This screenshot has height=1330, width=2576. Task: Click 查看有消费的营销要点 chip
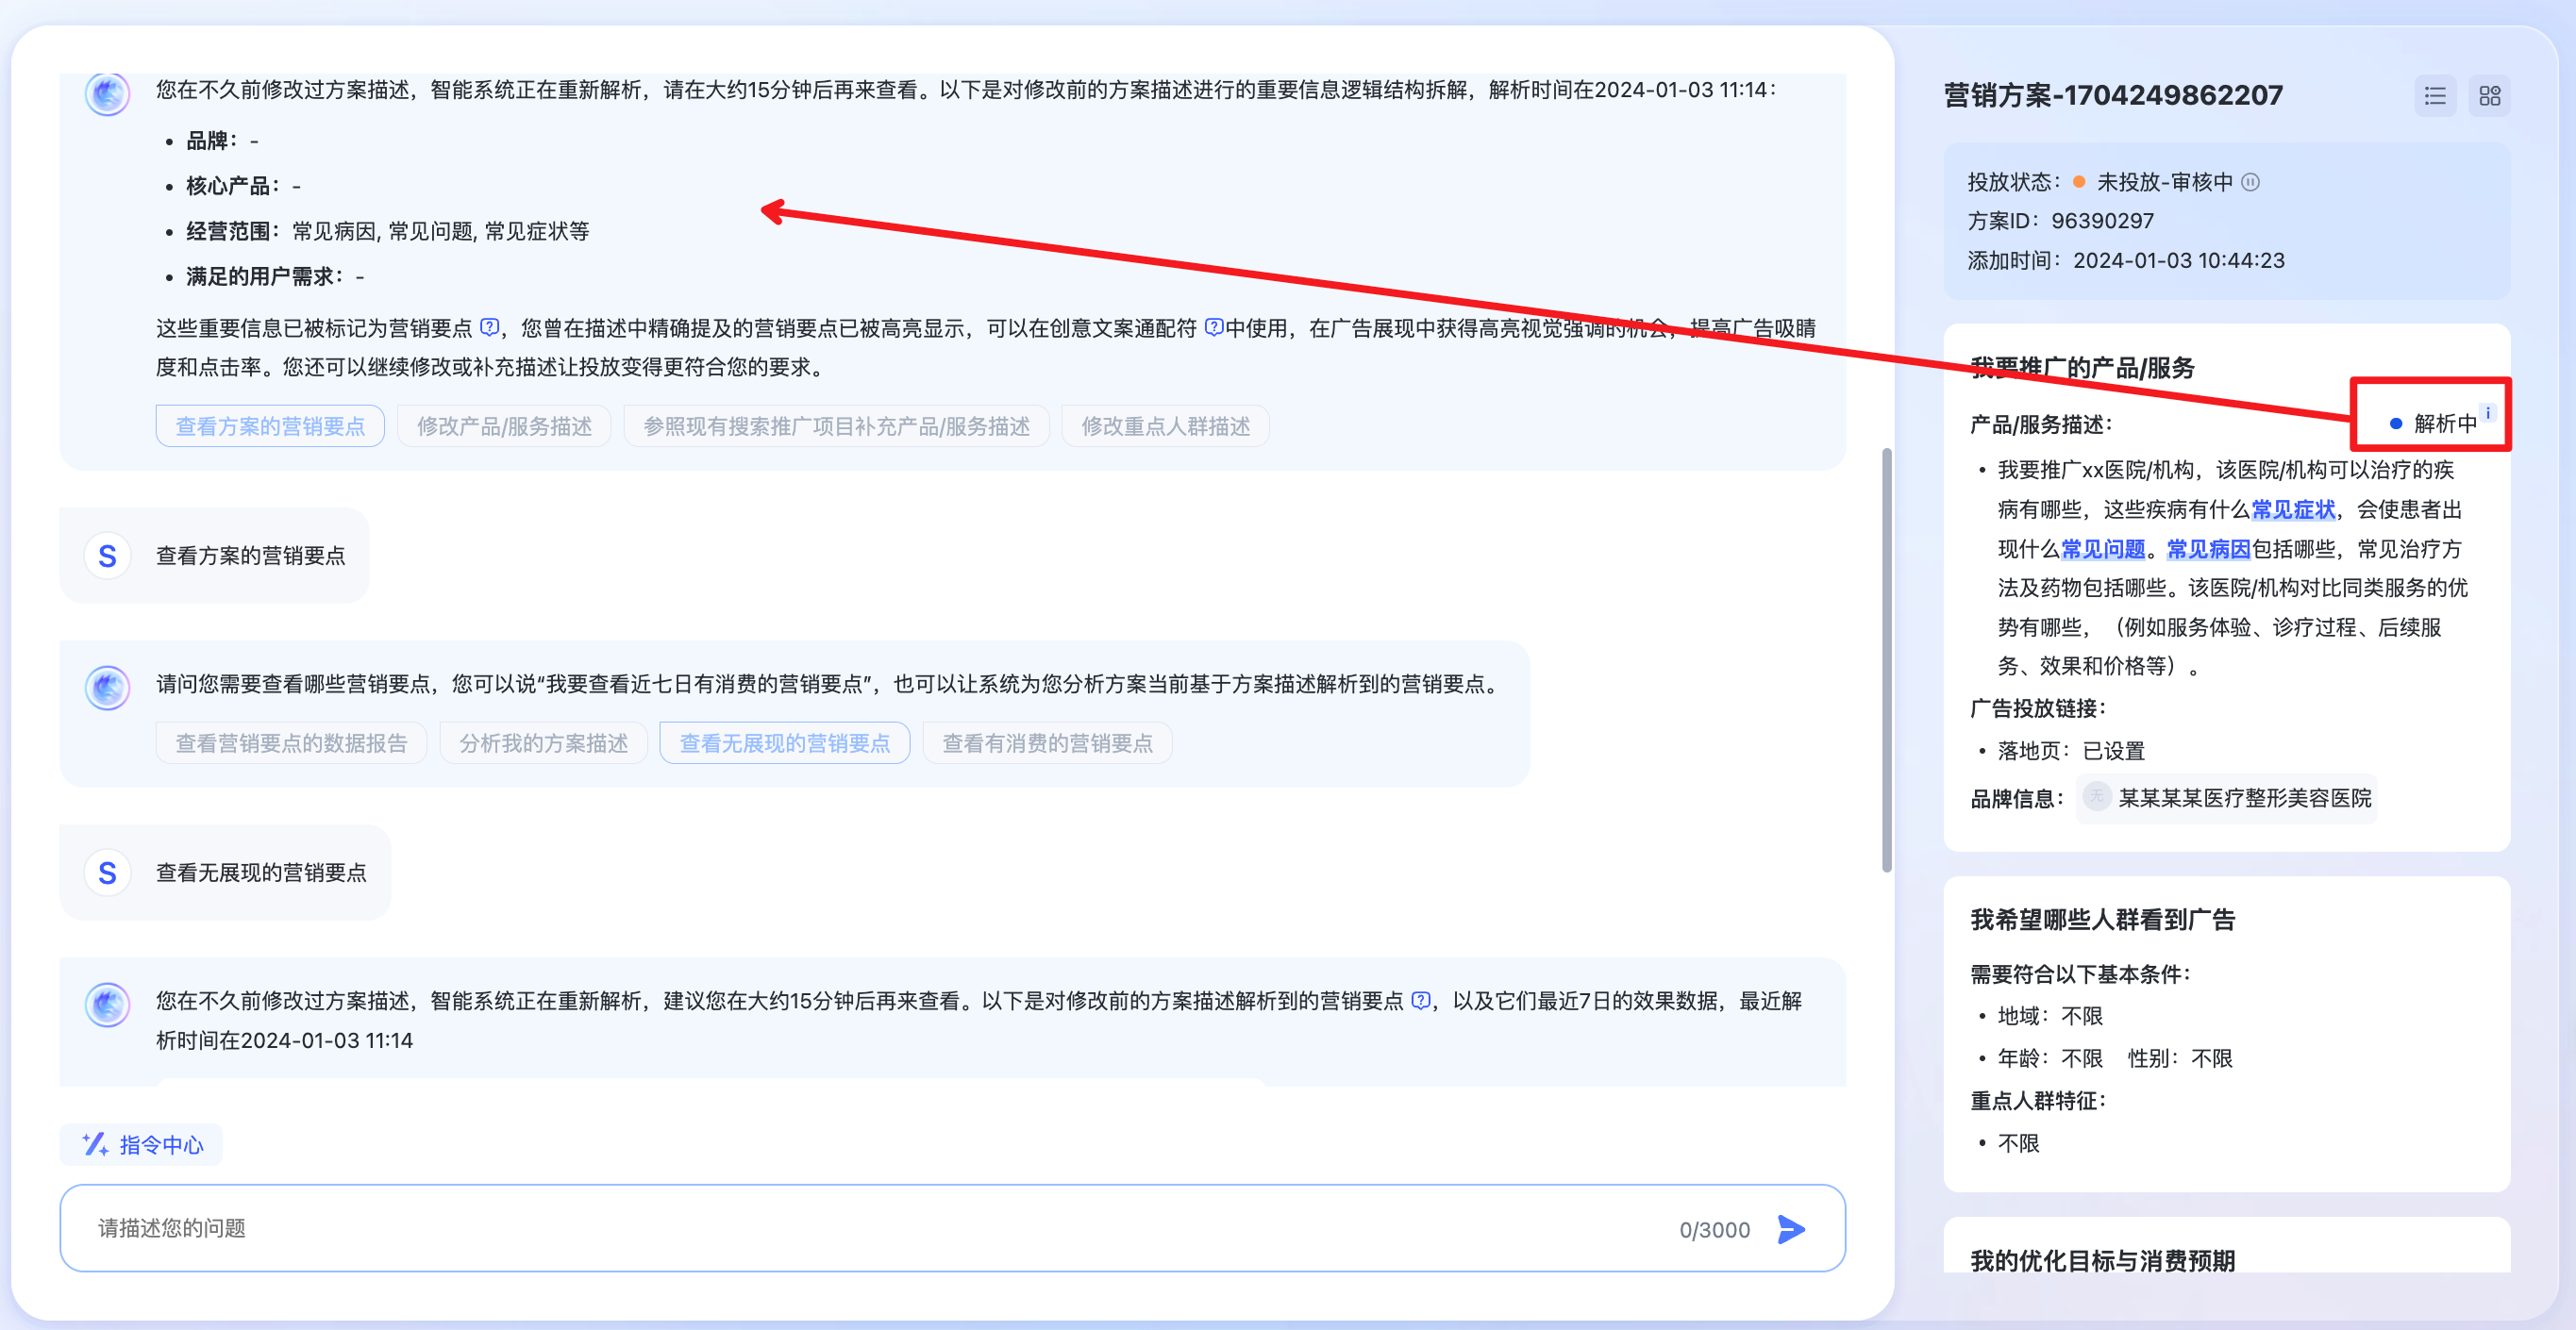(x=1047, y=743)
